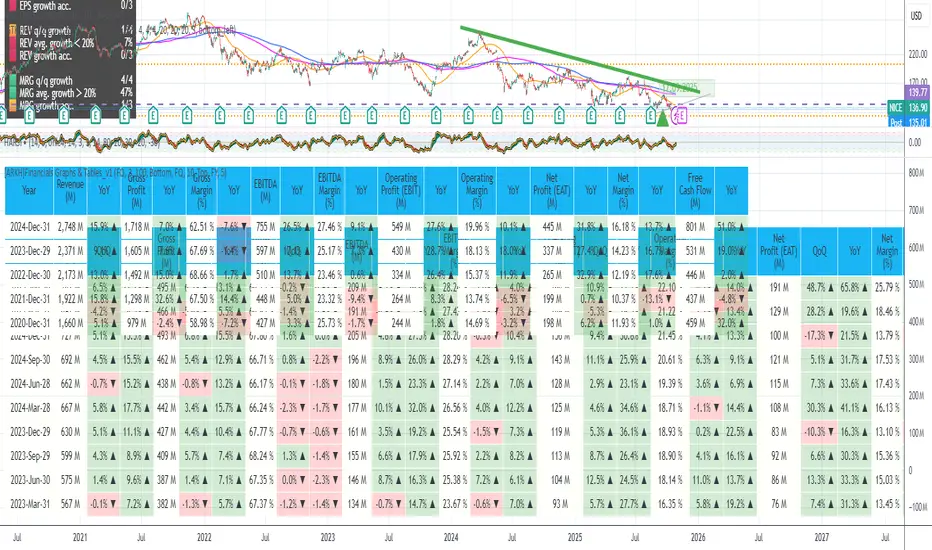
Task: Click the Year column header
Action: (x=29, y=191)
